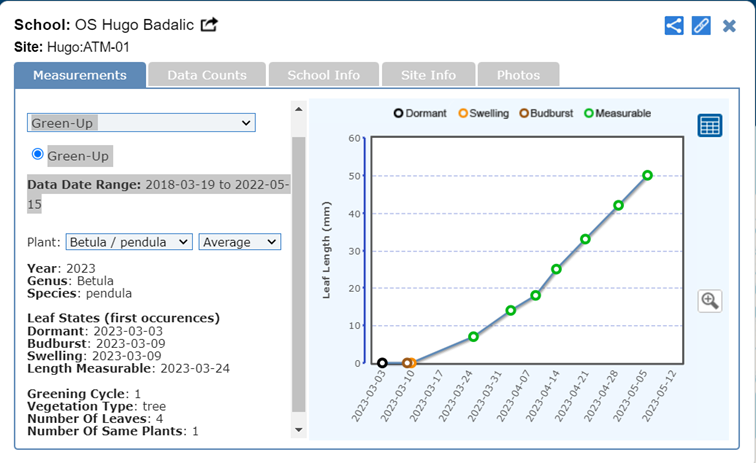Go to the Site Info tab
This screenshot has height=463, width=756.
click(x=428, y=75)
